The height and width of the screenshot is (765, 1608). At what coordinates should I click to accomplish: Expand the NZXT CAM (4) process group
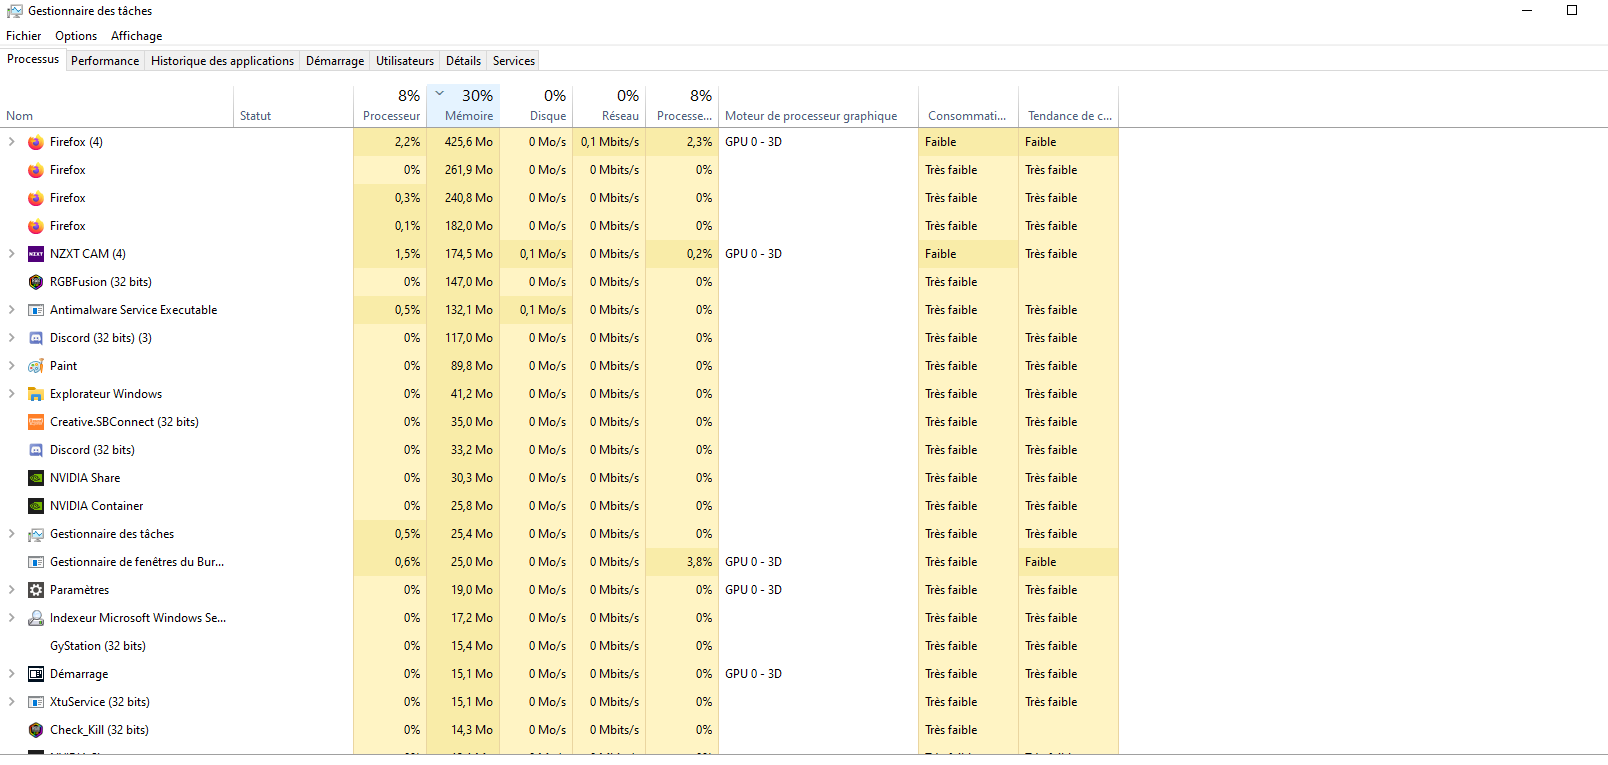click(12, 254)
